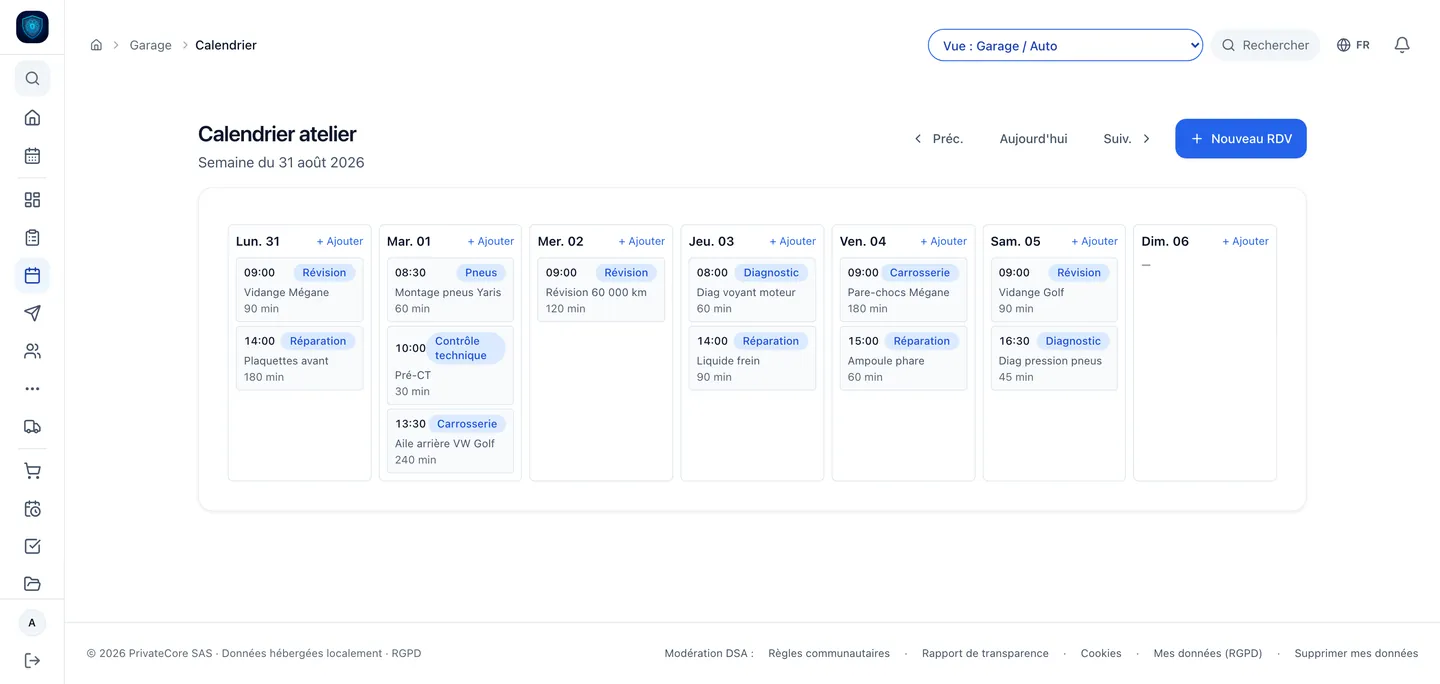The height and width of the screenshot is (684, 1440).
Task: Open the Aile arrière VW Golf appointment
Action: (x=450, y=441)
